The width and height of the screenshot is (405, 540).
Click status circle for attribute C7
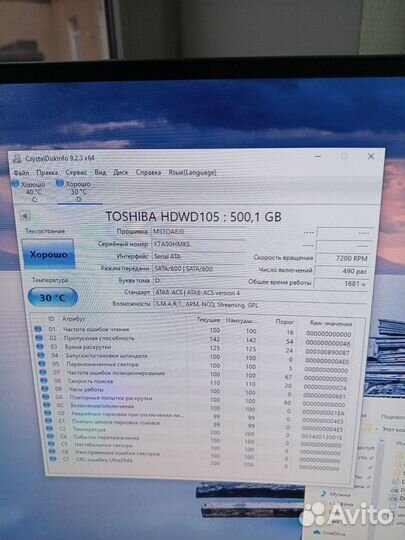click(x=53, y=459)
